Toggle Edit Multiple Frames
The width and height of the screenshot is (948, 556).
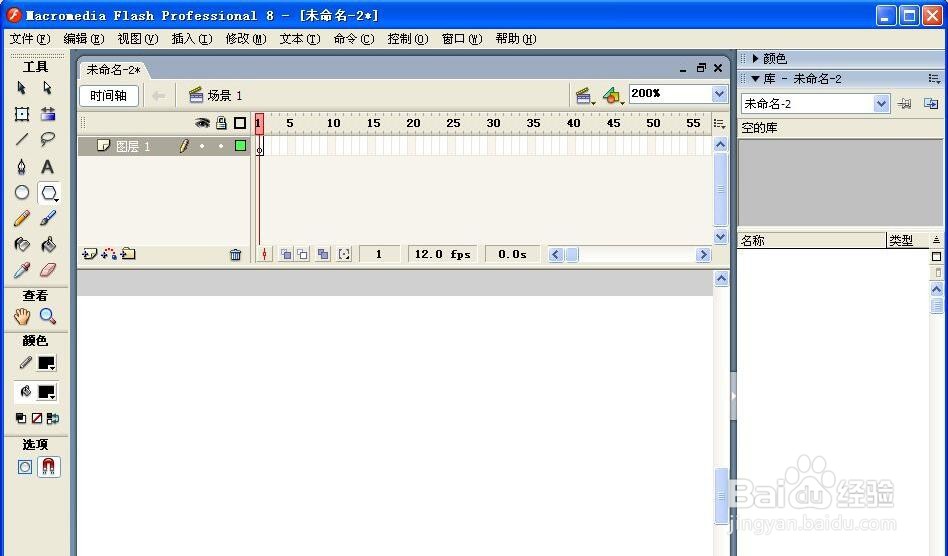(x=323, y=254)
